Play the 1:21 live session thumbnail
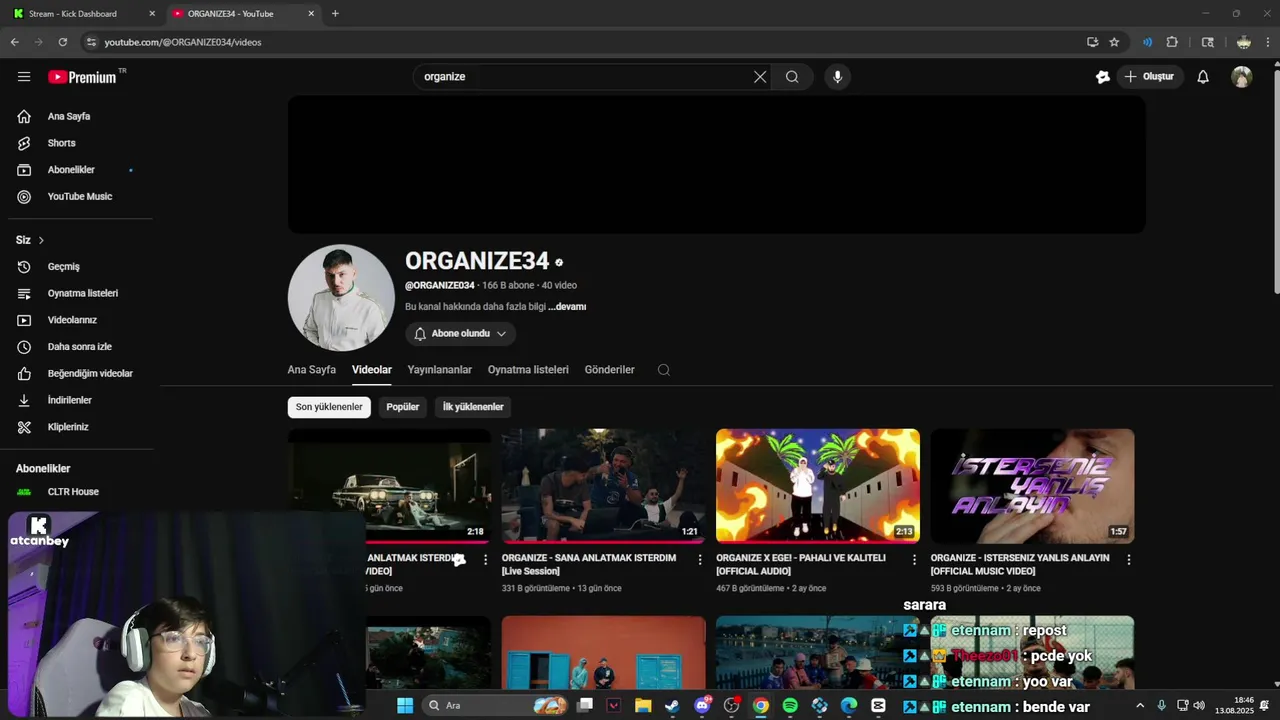Image resolution: width=1280 pixels, height=720 pixels. click(603, 486)
